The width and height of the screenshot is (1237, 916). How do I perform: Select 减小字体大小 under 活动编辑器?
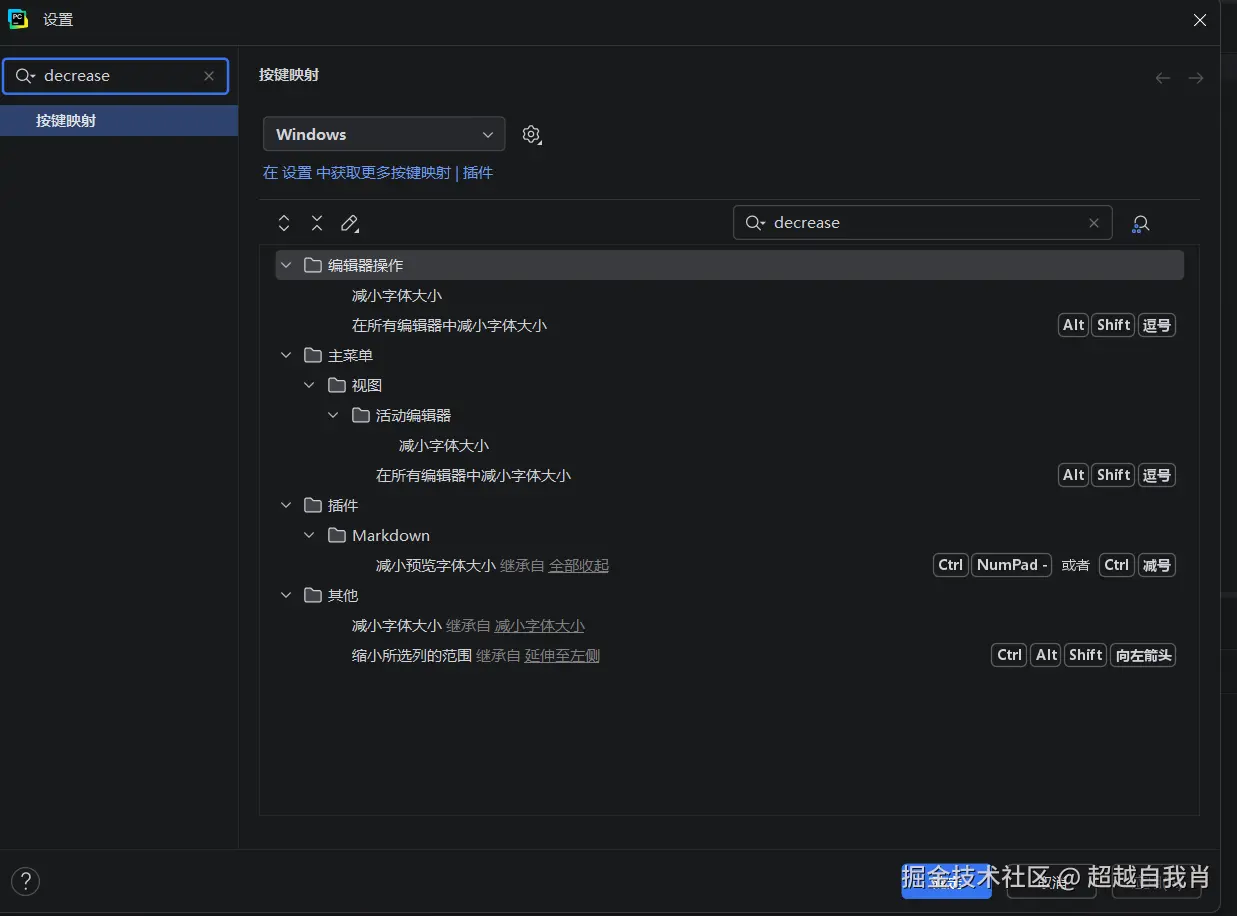click(444, 445)
